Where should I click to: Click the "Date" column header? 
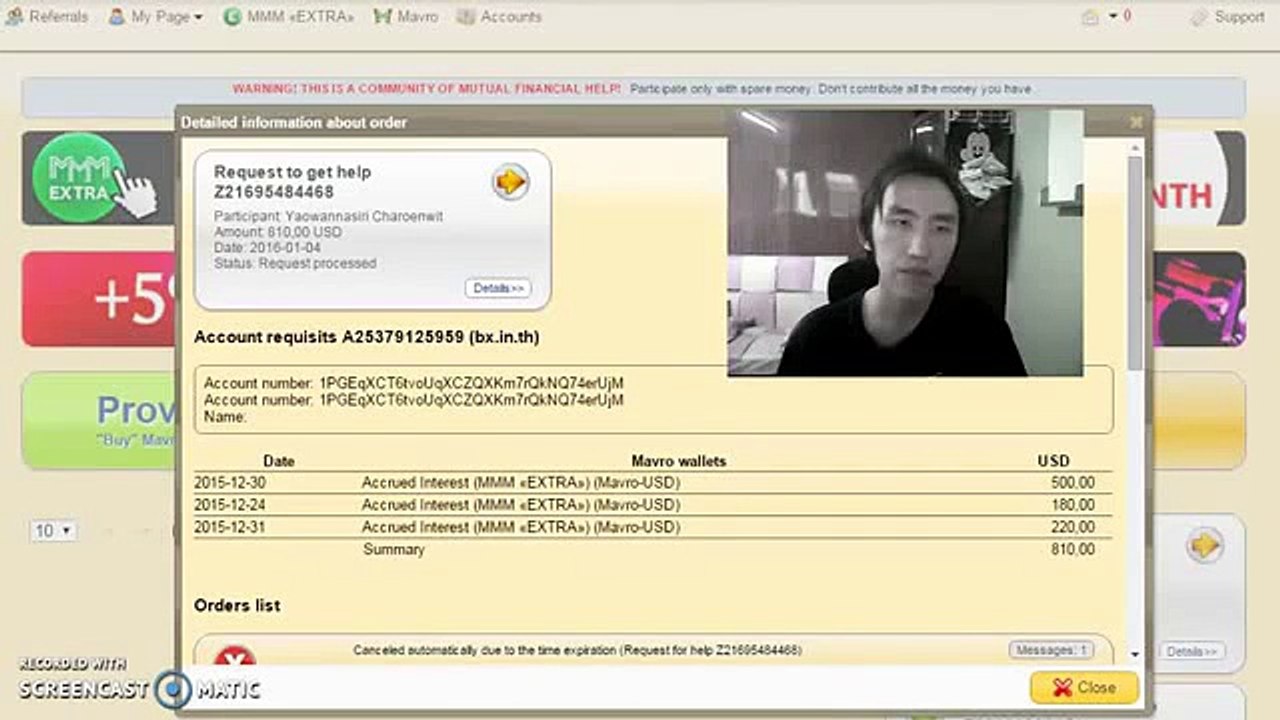(279, 461)
